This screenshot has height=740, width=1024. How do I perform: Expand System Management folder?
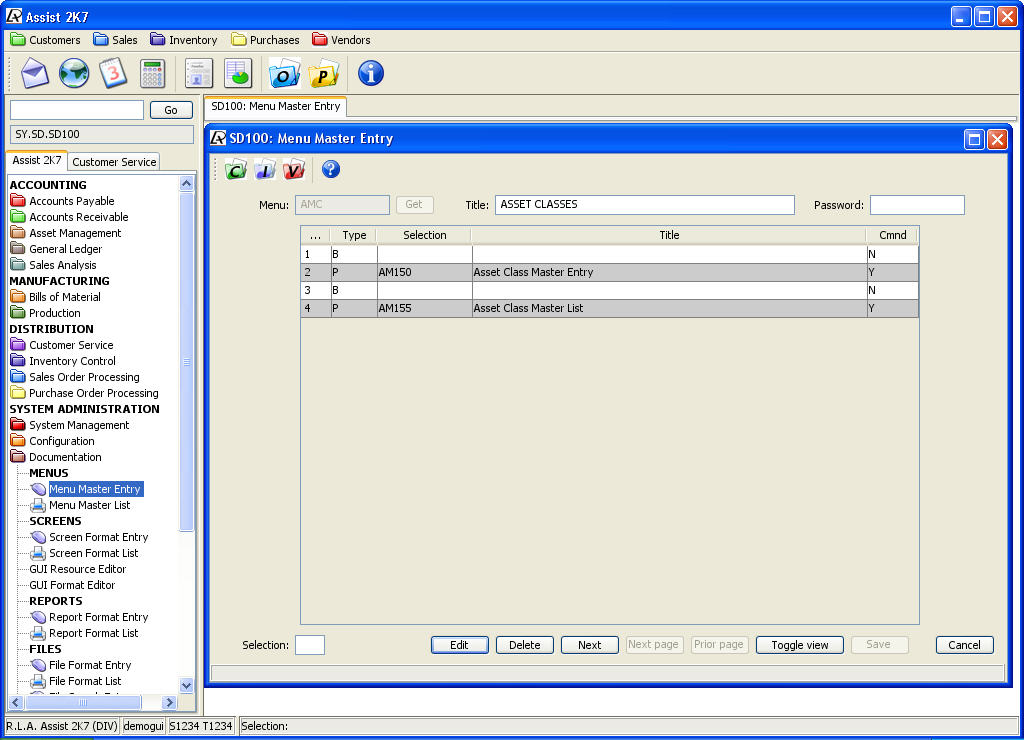[x=79, y=425]
